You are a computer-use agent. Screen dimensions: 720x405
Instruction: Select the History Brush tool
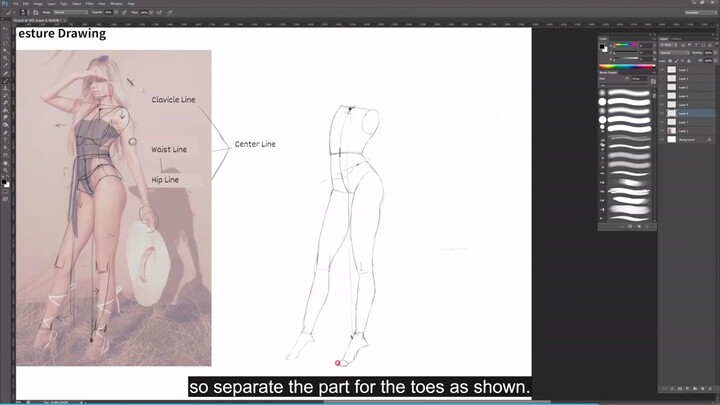point(6,96)
